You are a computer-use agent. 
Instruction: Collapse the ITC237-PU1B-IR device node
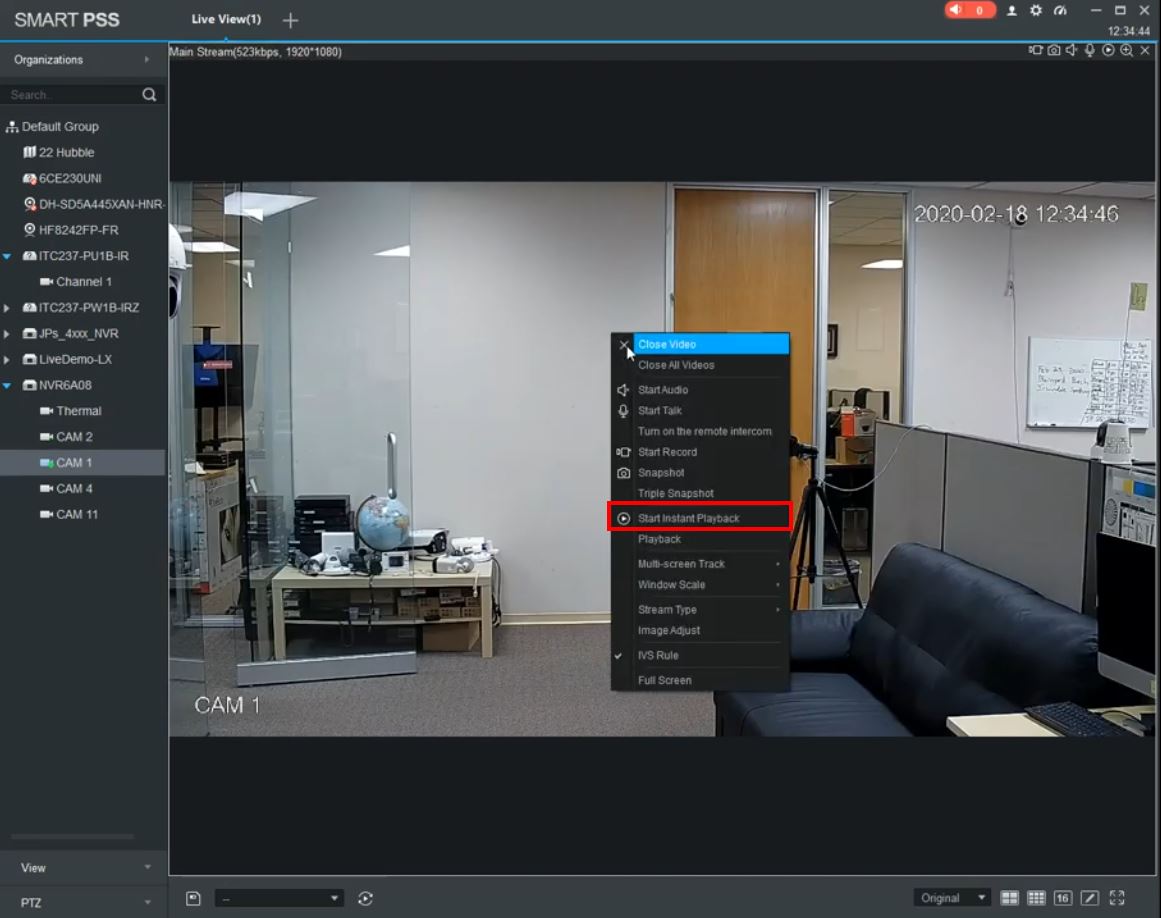pos(7,256)
